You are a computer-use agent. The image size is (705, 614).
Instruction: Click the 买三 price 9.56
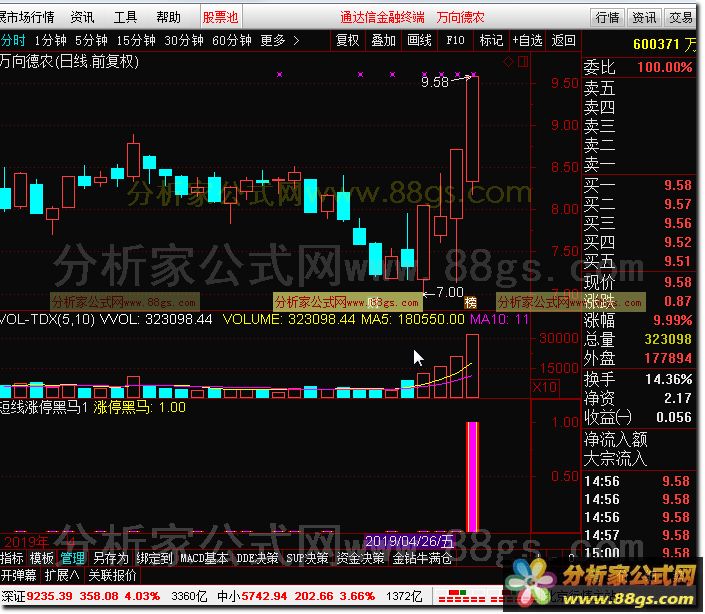pos(678,223)
